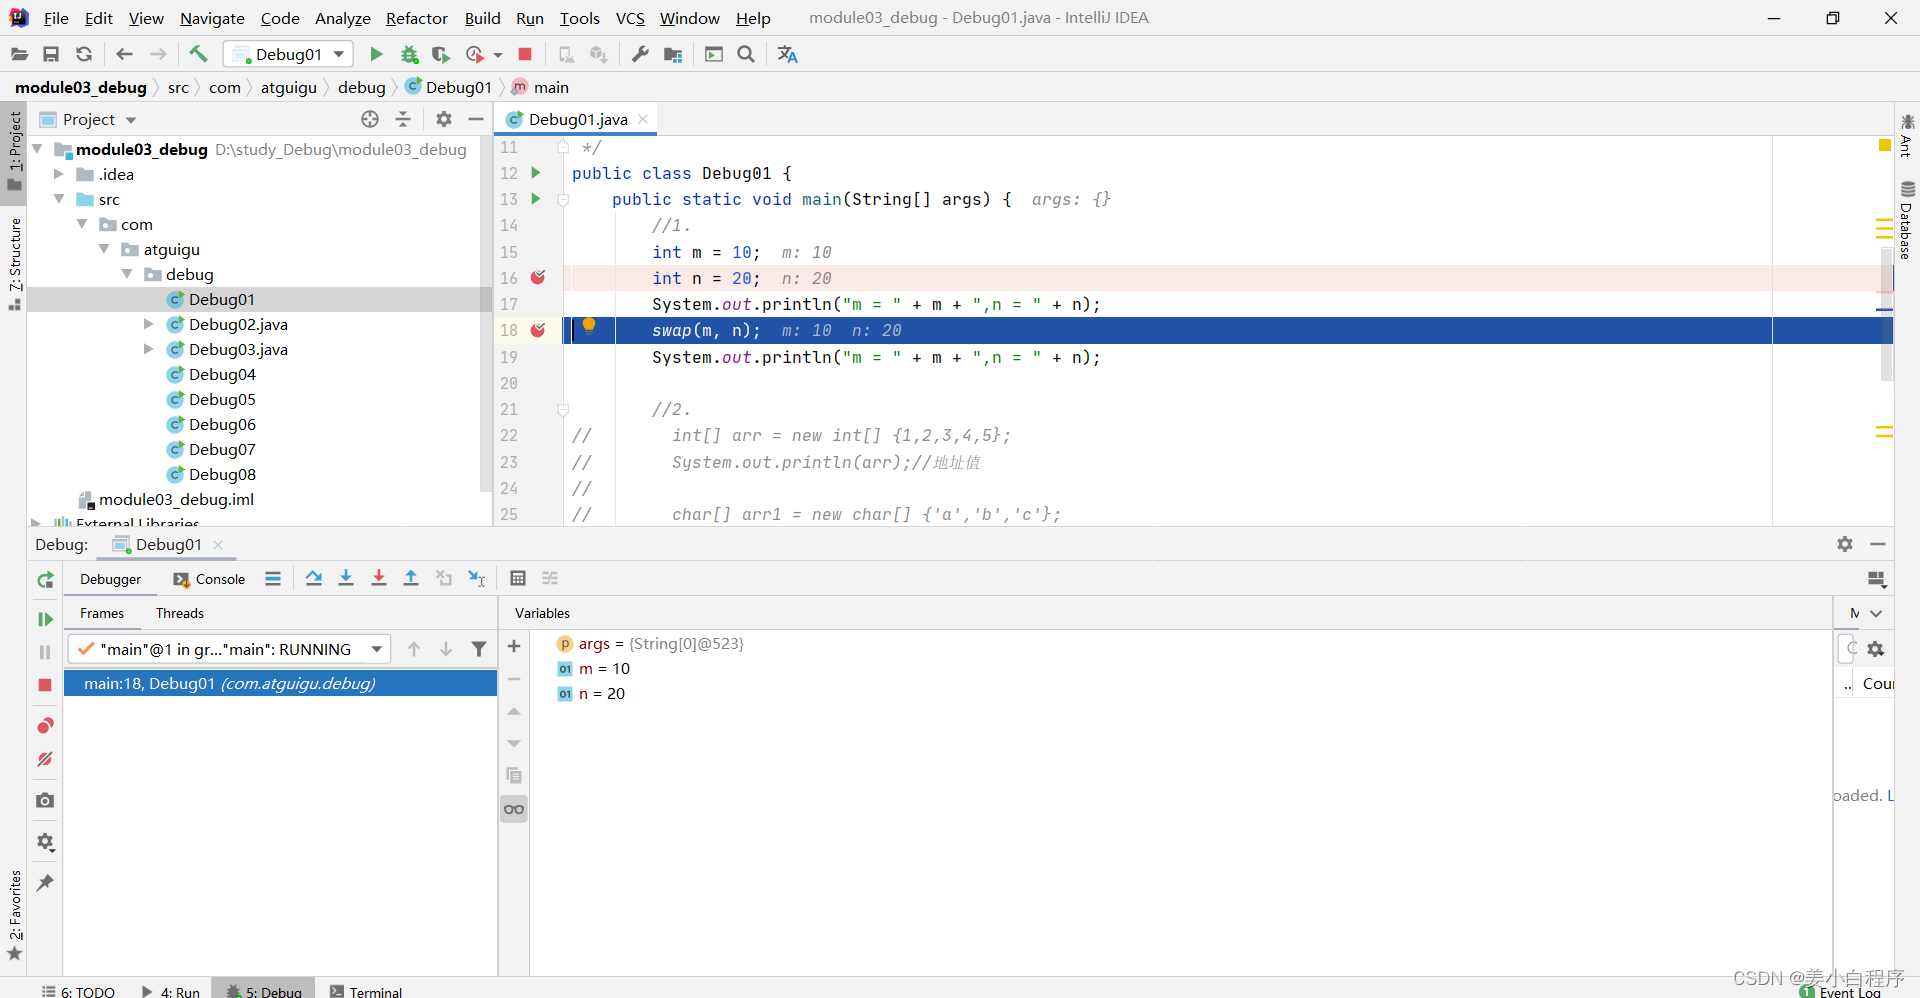The width and height of the screenshot is (1920, 998).
Task: Run to Cursor icon in debugger toolbar
Action: pos(477,578)
